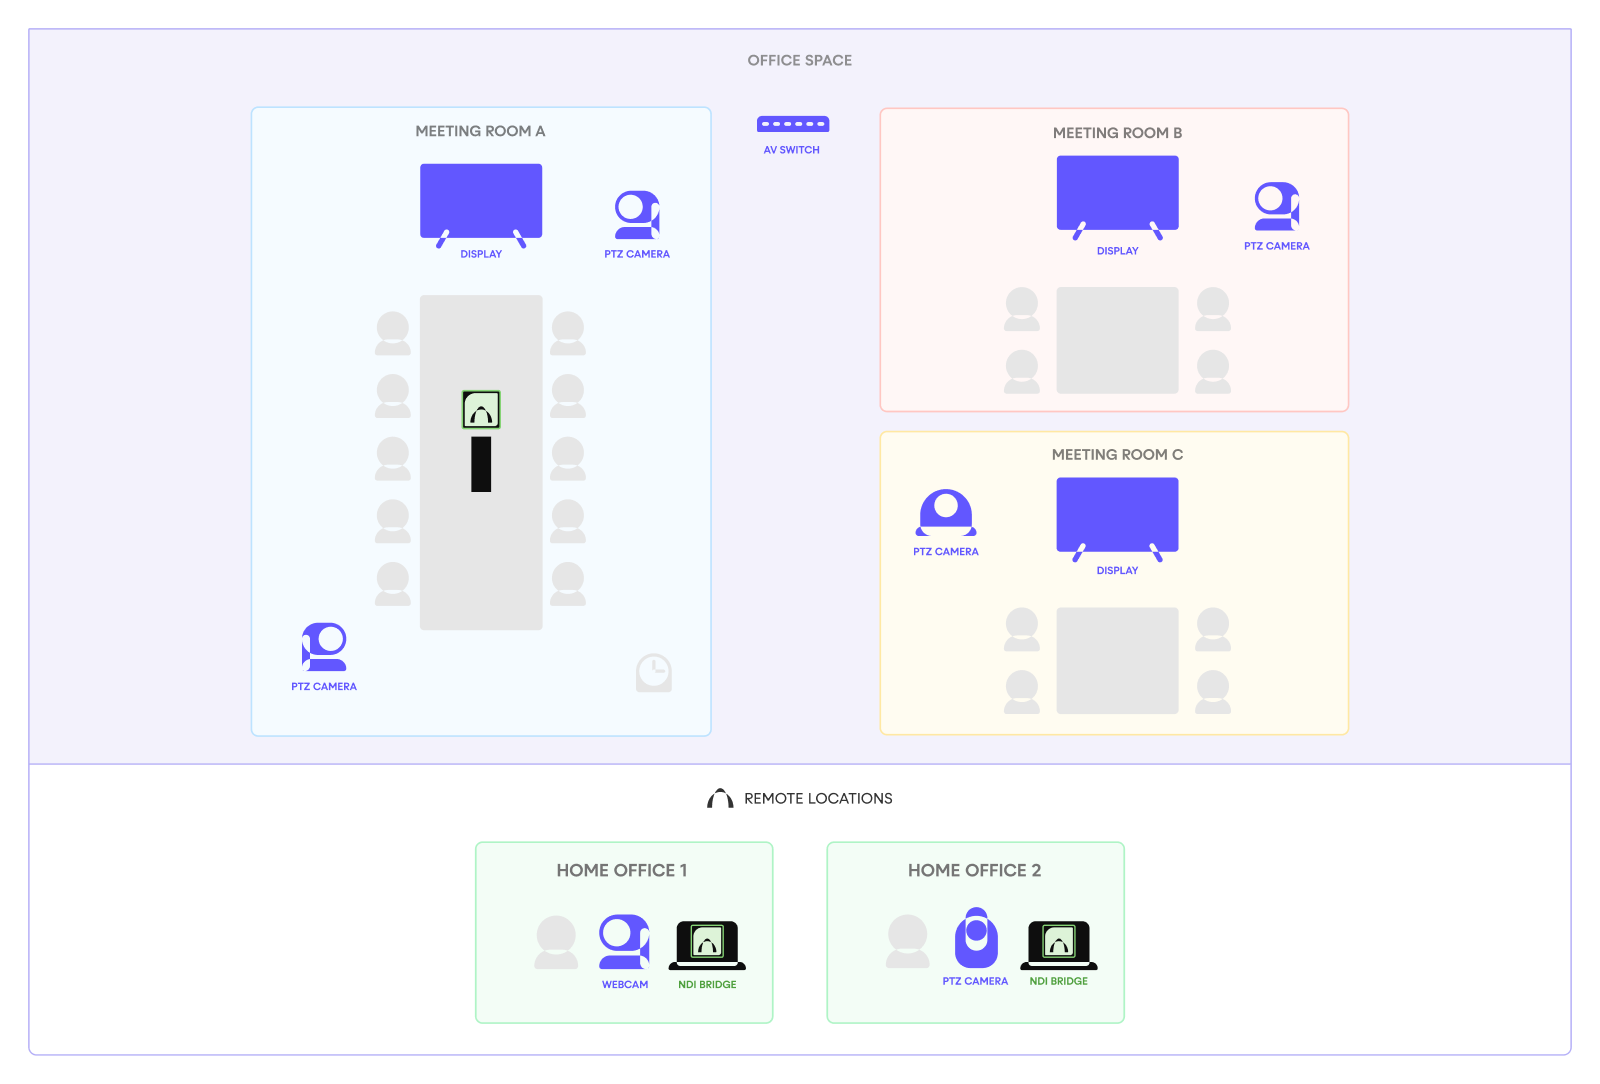Click the PTZ CAMERA label in Meeting Room B
The width and height of the screenshot is (1600, 1084).
click(x=1277, y=246)
